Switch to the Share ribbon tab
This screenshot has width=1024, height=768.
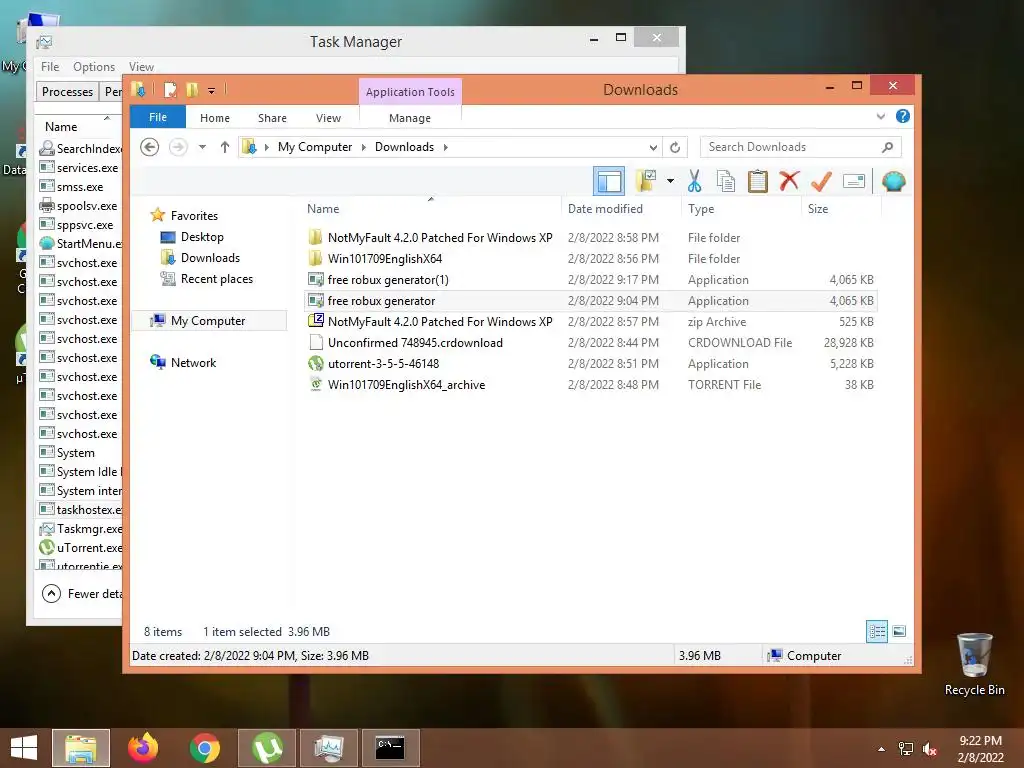[x=272, y=118]
